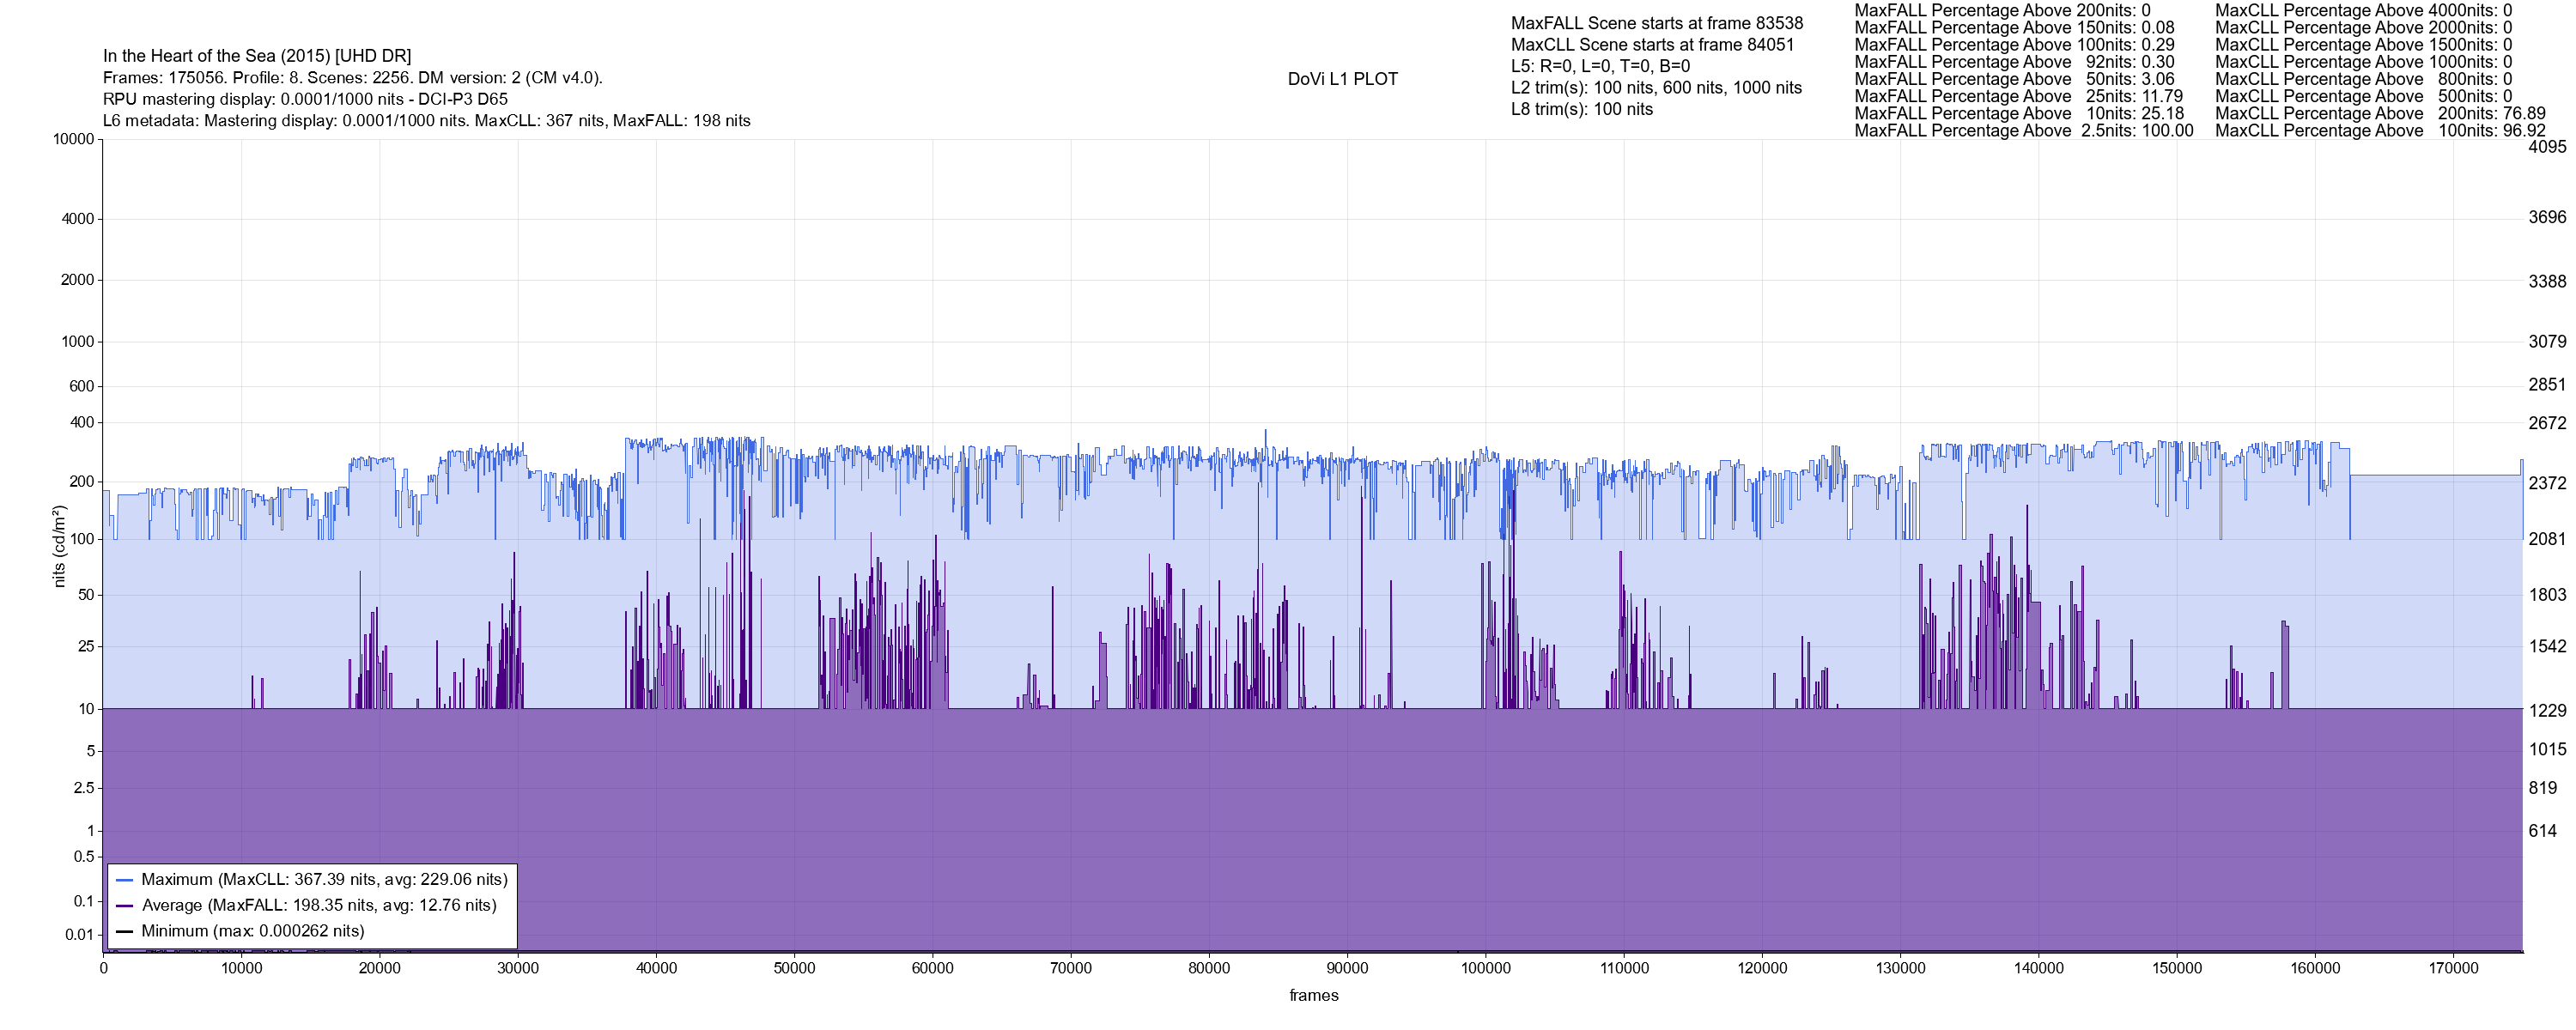2576x1030 pixels.
Task: Click the black Minimum legend line swatch
Action: coord(125,931)
